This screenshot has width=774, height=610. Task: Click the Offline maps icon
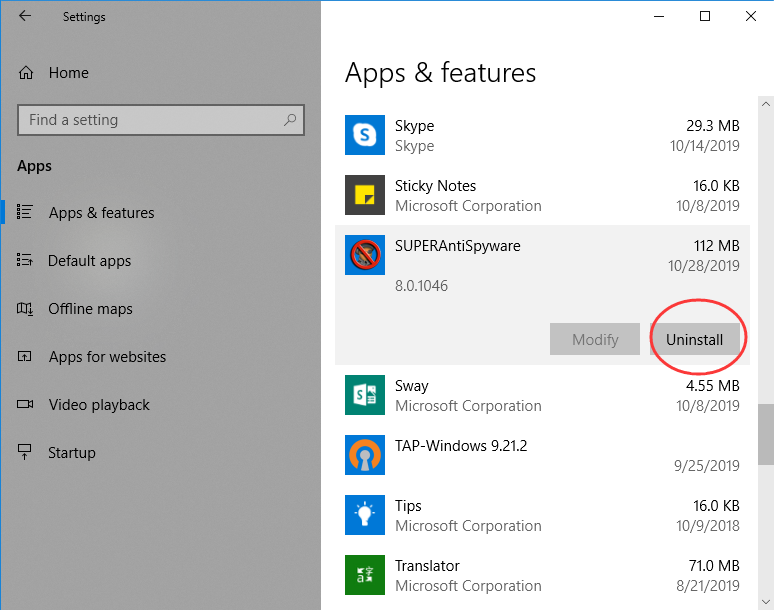click(25, 308)
